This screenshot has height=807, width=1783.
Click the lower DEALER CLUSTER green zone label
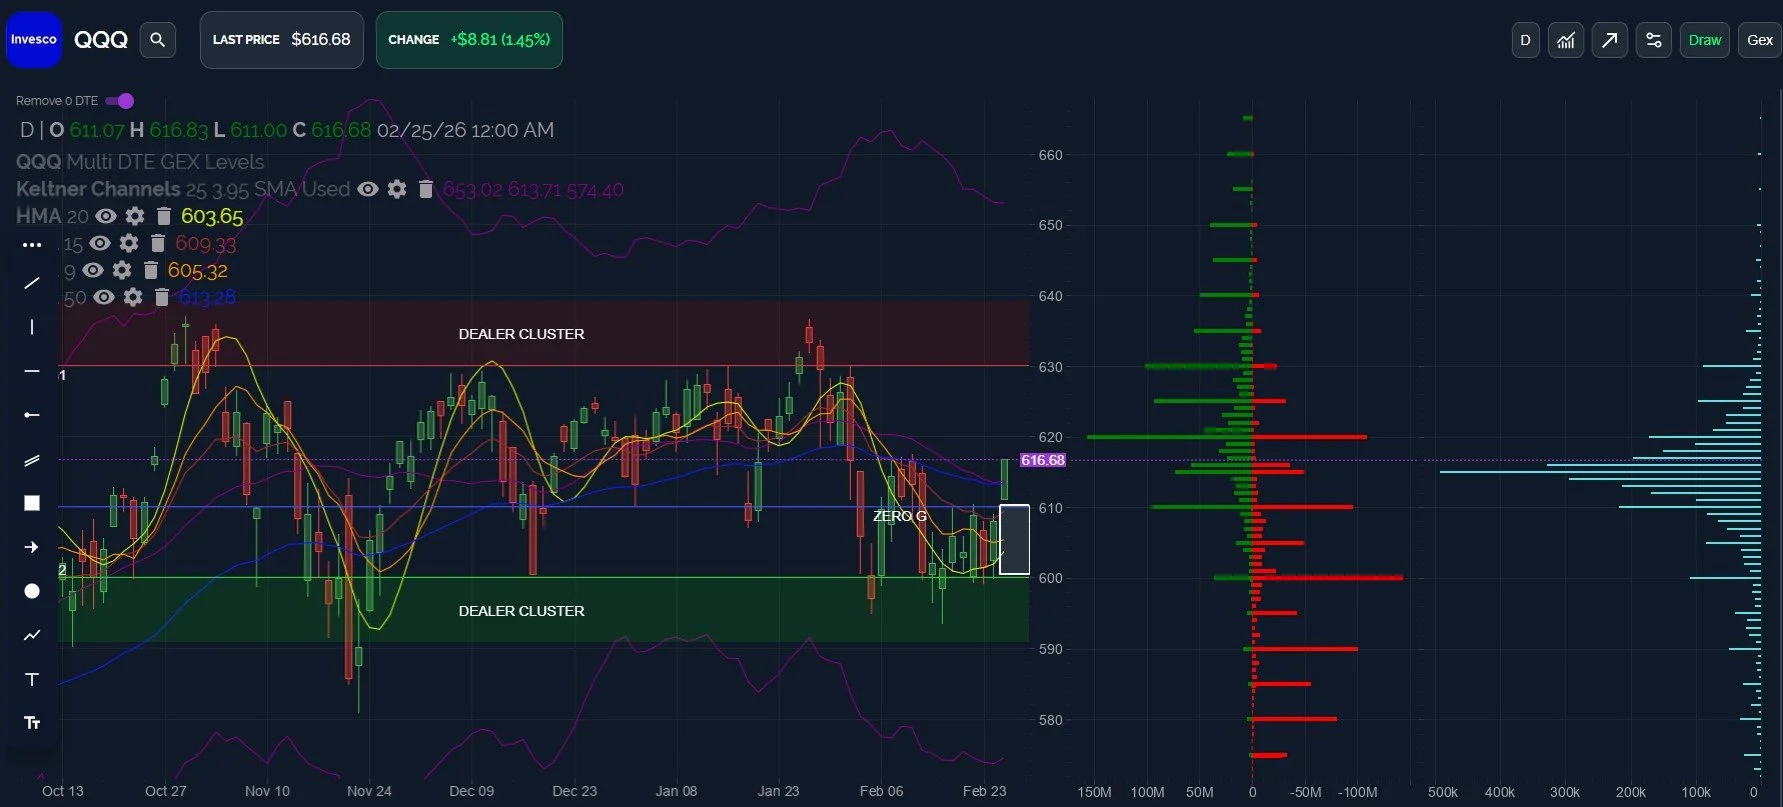pyautogui.click(x=521, y=611)
